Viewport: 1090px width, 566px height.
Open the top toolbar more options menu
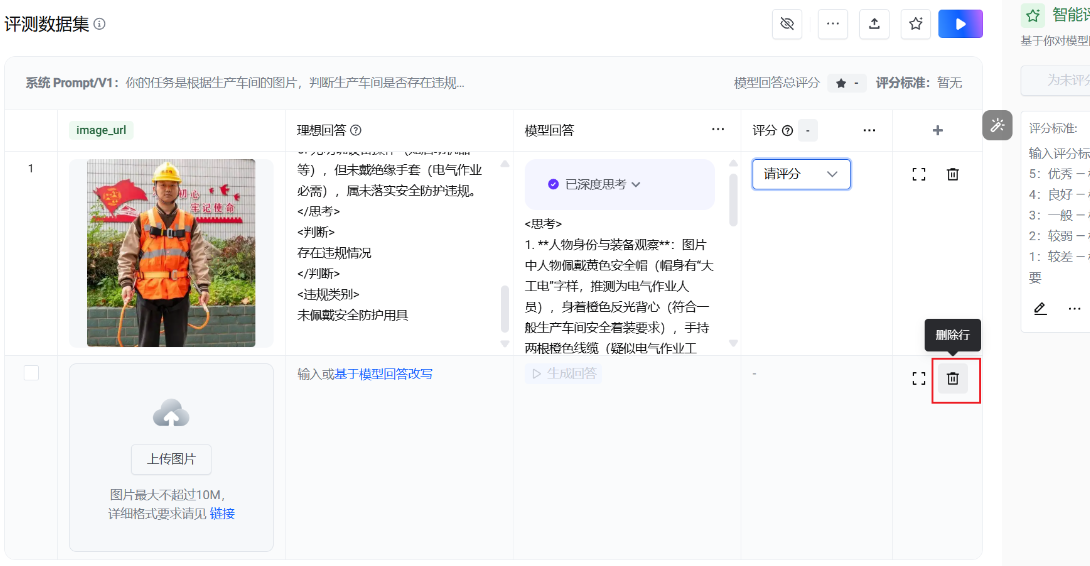tap(832, 24)
